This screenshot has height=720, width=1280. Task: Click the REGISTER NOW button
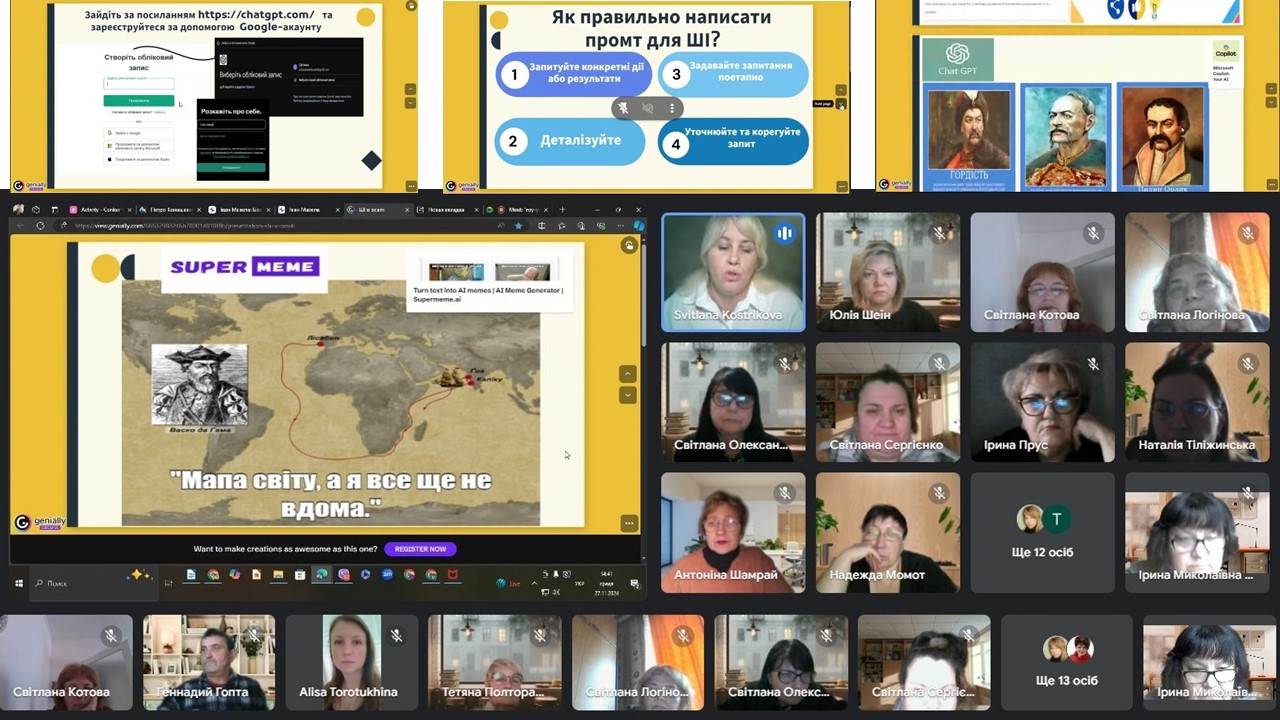pyautogui.click(x=420, y=549)
